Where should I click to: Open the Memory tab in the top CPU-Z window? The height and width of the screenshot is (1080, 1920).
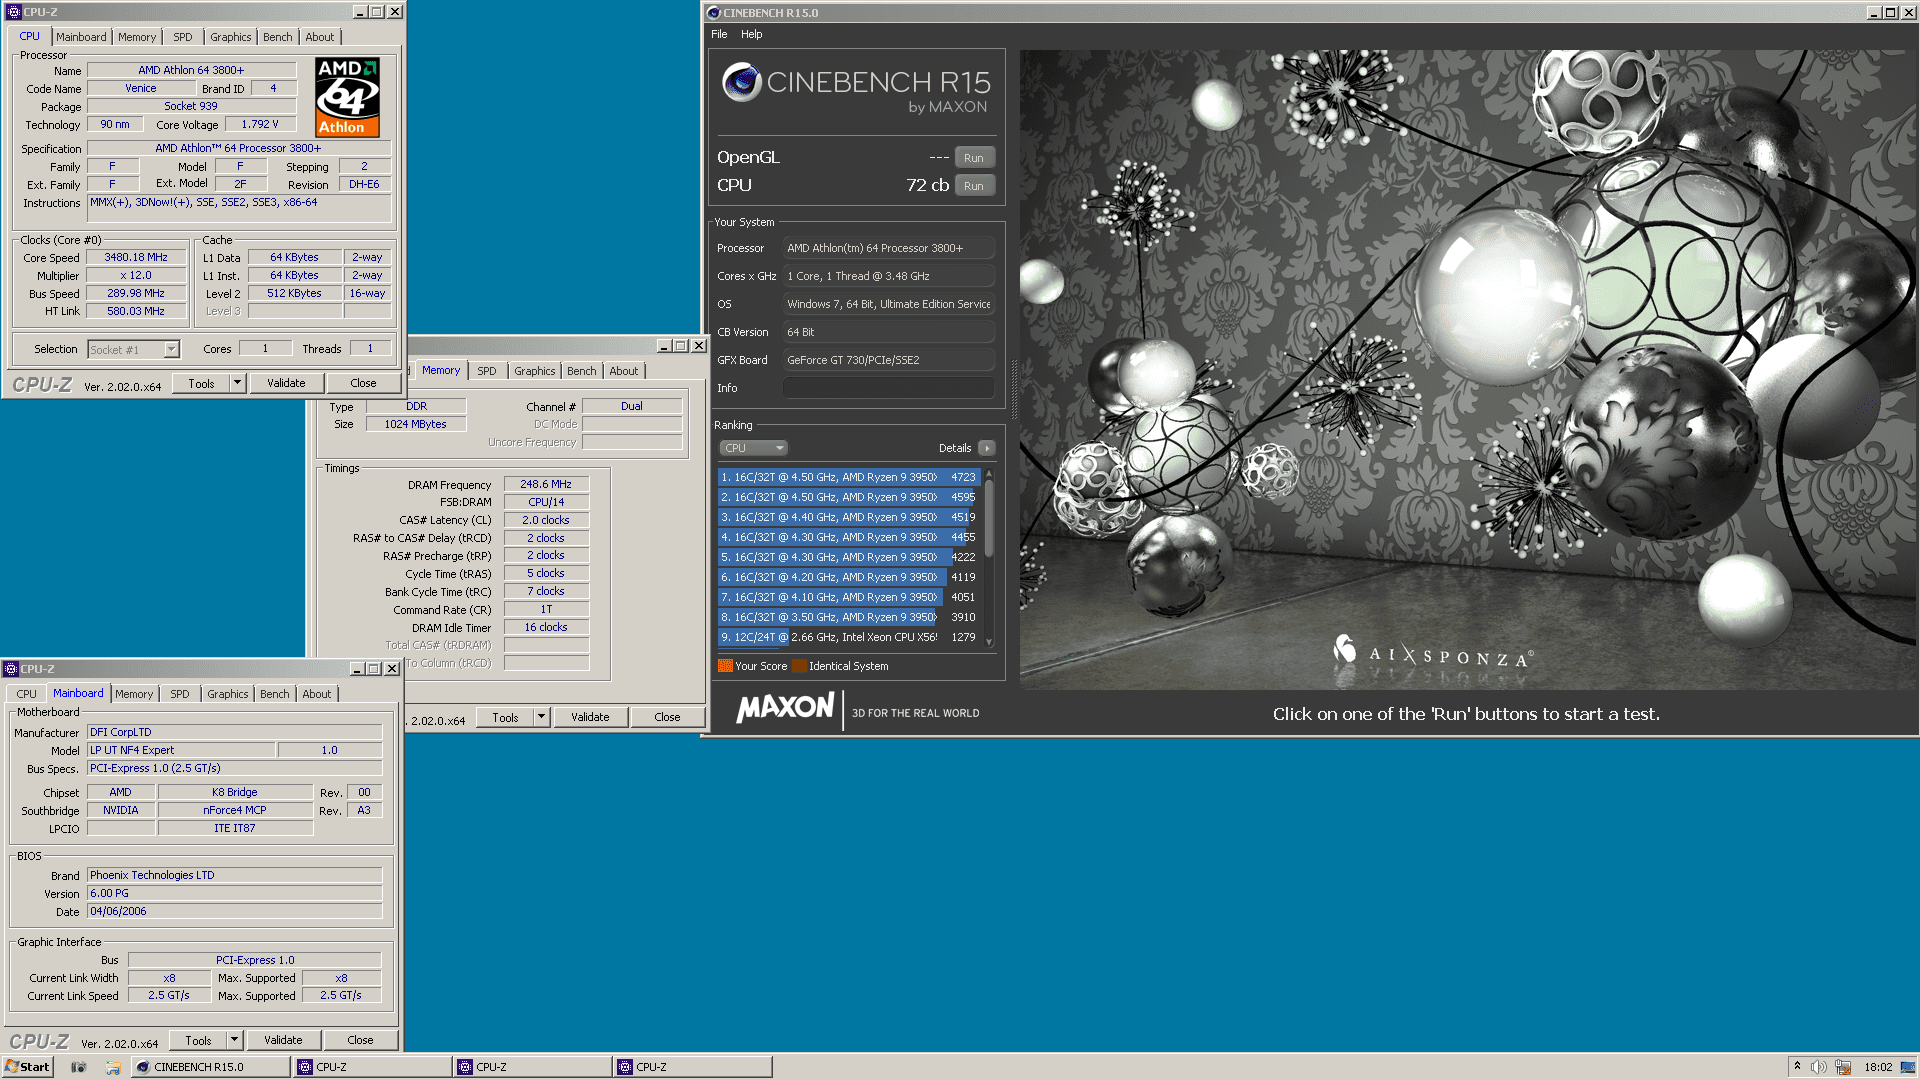[137, 37]
